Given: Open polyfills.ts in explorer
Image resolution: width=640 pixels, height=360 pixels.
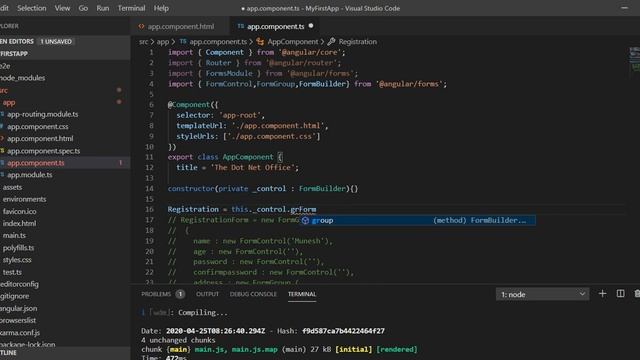Looking at the screenshot, I should (18, 248).
